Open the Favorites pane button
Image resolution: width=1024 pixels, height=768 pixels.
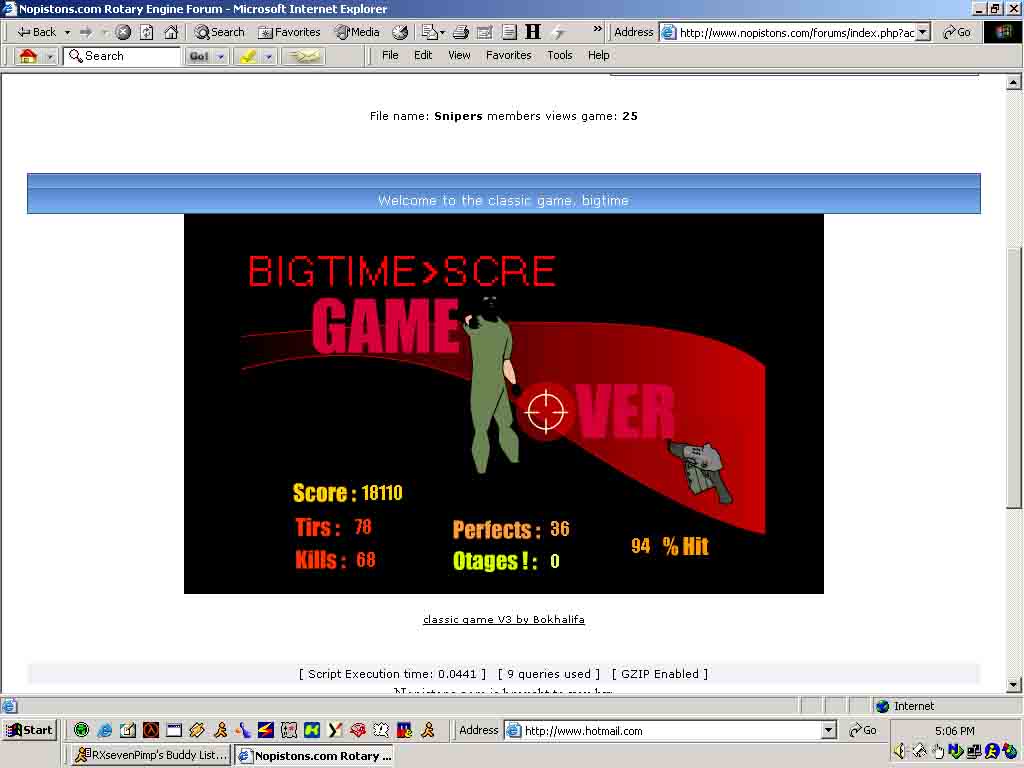tap(289, 32)
